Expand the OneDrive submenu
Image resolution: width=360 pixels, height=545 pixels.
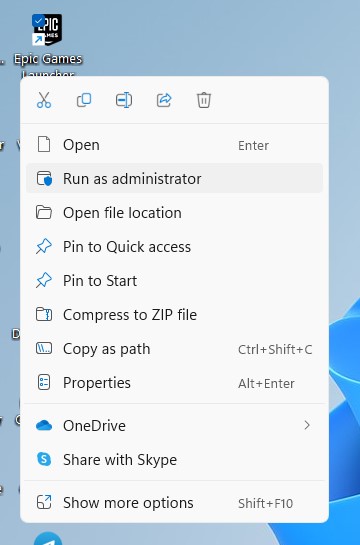point(174,425)
